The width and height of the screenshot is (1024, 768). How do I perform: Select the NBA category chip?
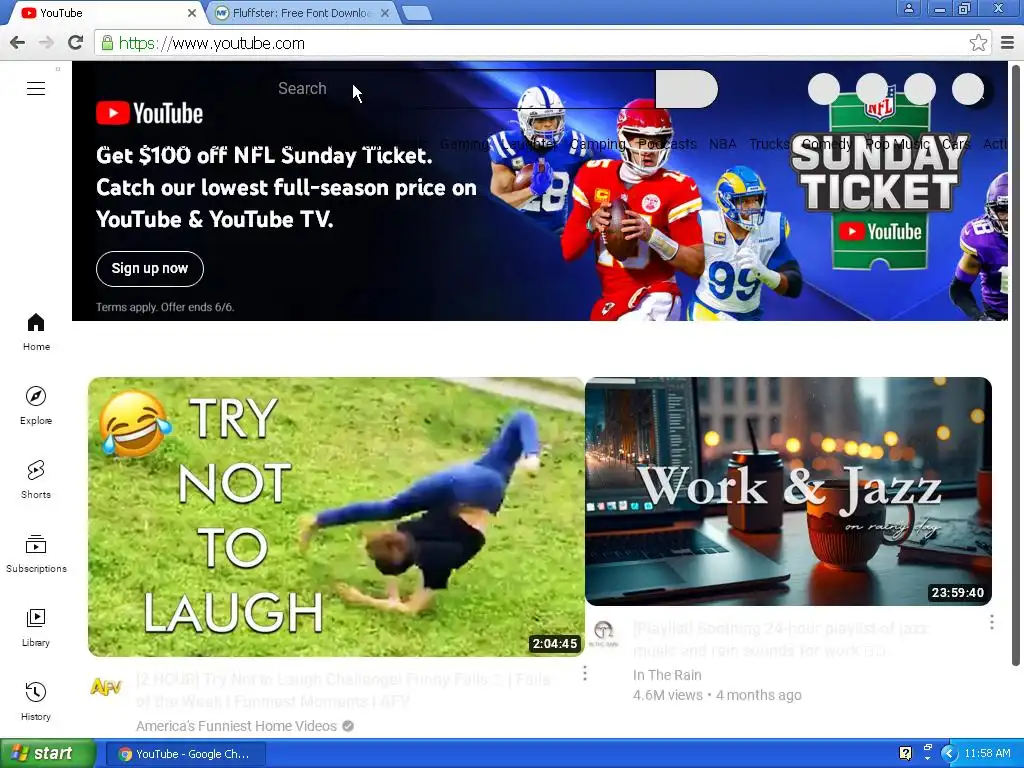(x=722, y=144)
